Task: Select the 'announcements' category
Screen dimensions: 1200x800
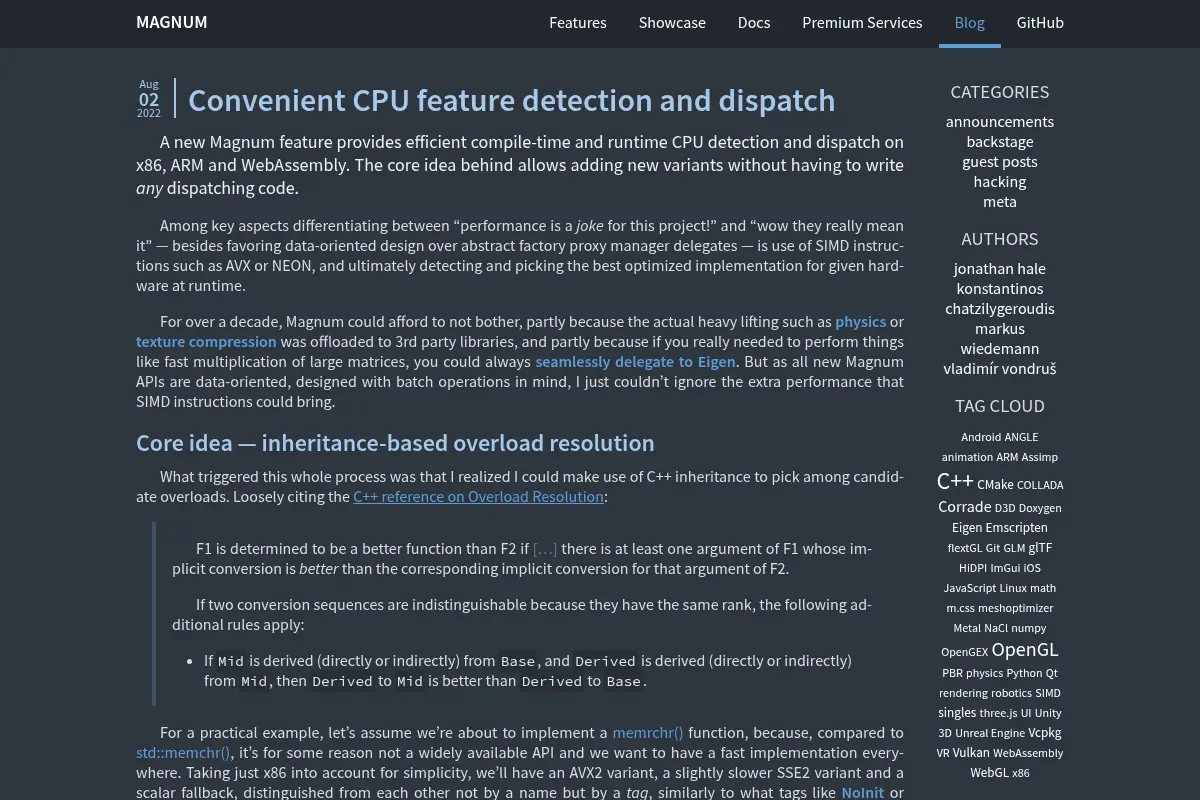Action: click(1000, 122)
